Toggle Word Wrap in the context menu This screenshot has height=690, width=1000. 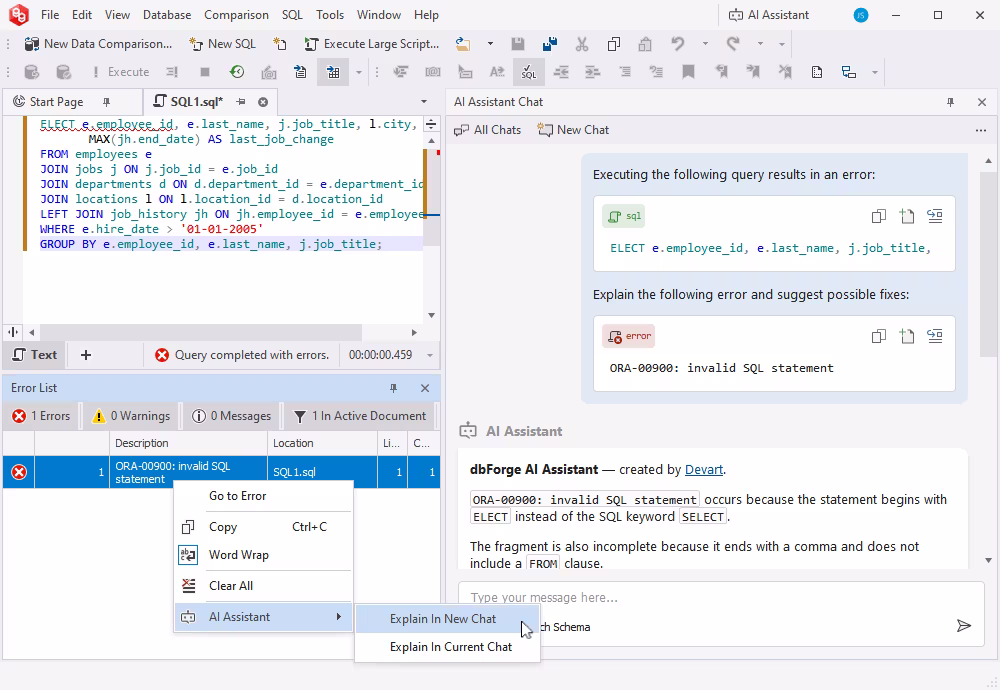(263, 555)
